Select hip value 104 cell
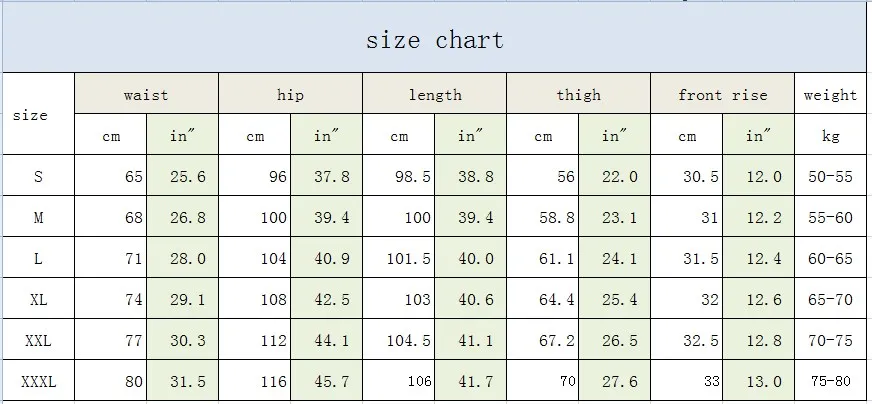Image resolution: width=872 pixels, height=404 pixels. pos(255,258)
